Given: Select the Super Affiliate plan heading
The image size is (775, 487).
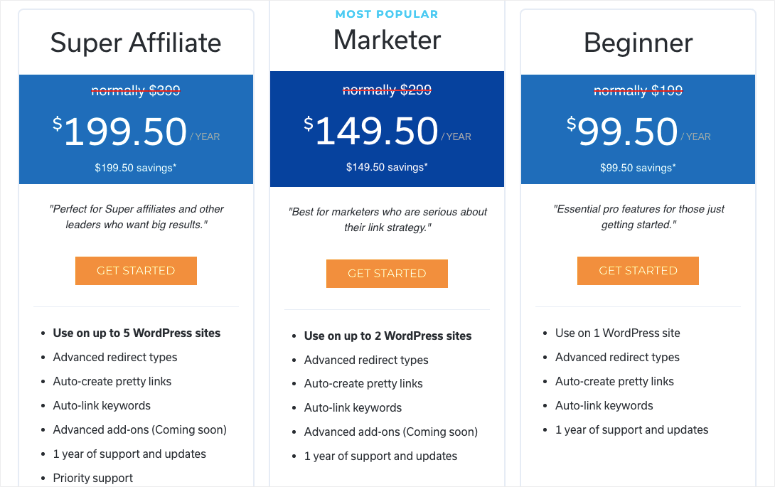Looking at the screenshot, I should tap(136, 42).
